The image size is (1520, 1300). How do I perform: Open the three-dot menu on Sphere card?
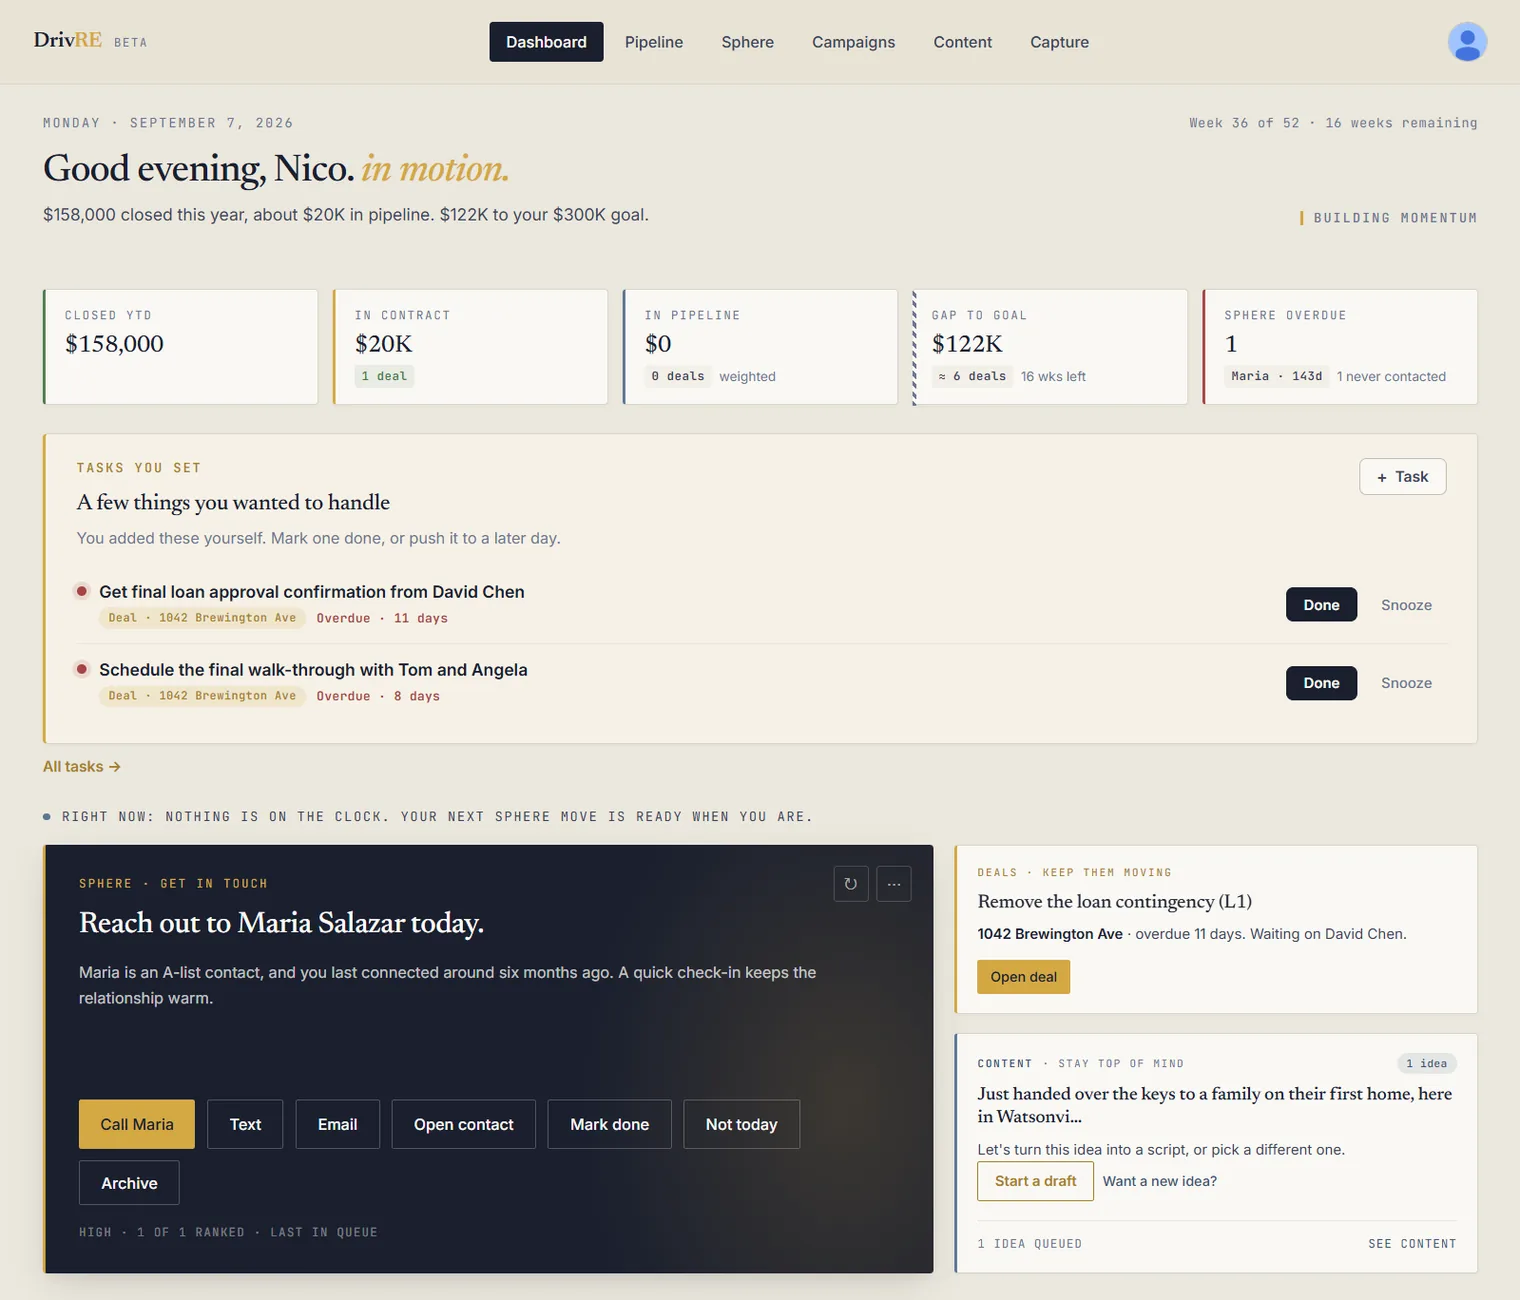pos(894,884)
